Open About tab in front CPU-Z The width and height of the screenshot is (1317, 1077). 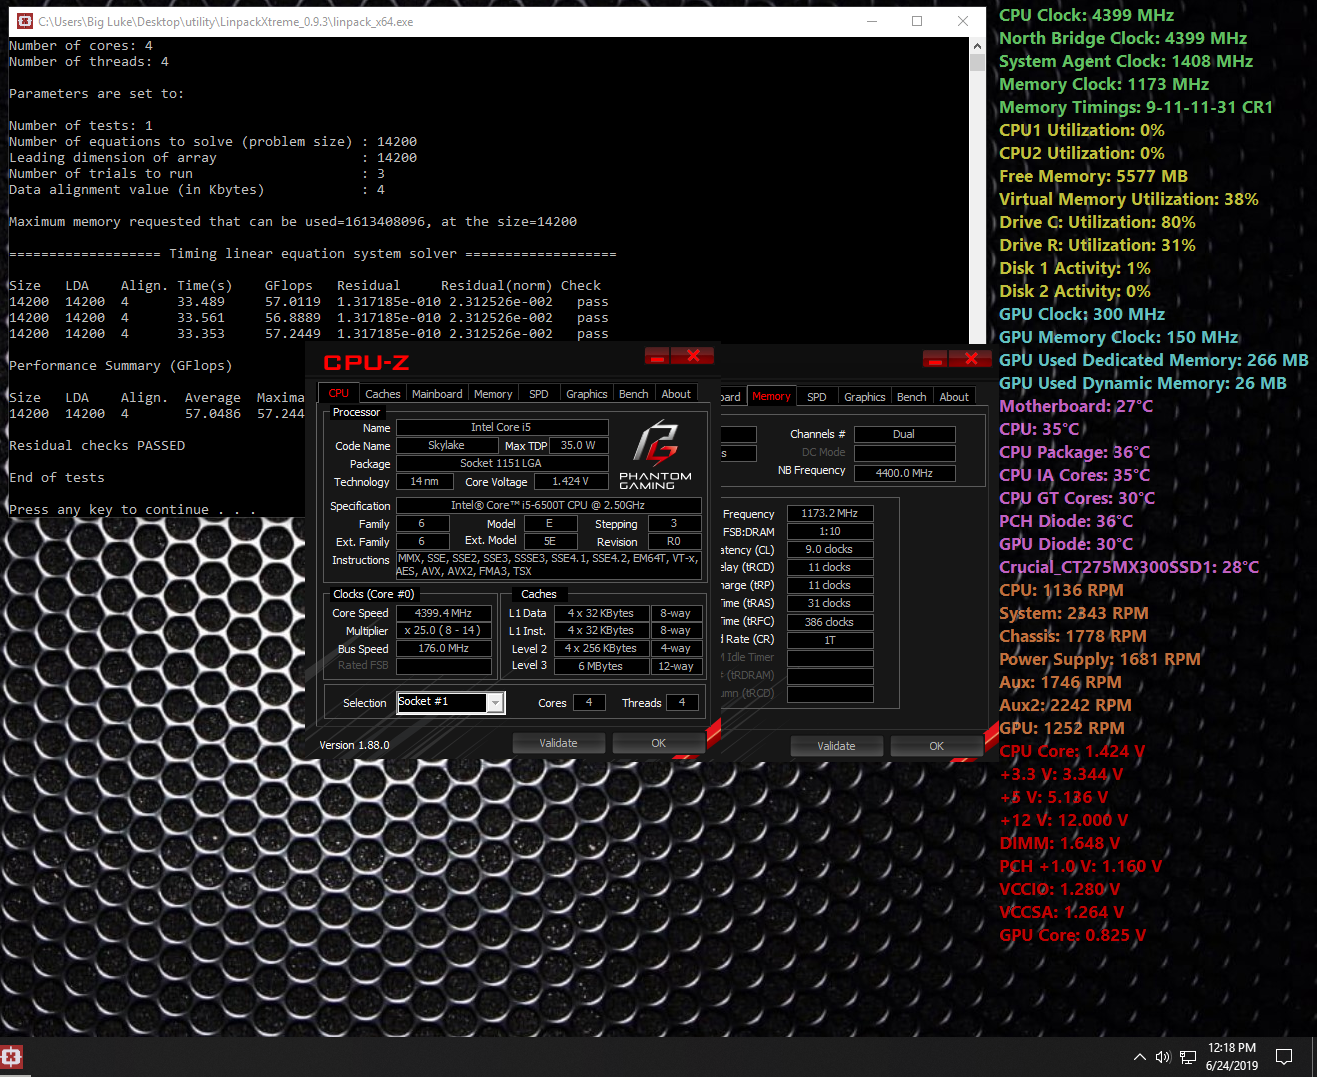[x=676, y=394]
